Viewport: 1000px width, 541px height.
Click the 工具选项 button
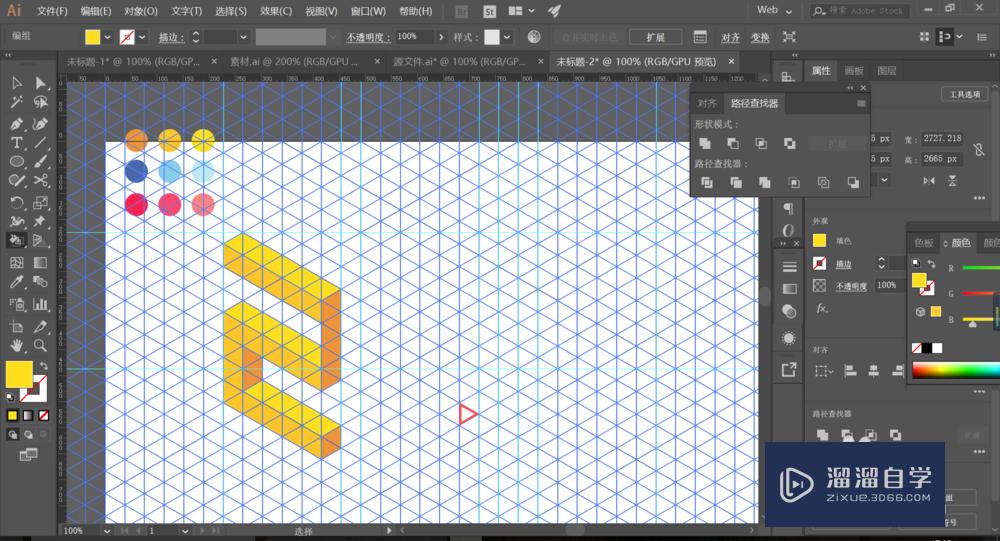(964, 94)
